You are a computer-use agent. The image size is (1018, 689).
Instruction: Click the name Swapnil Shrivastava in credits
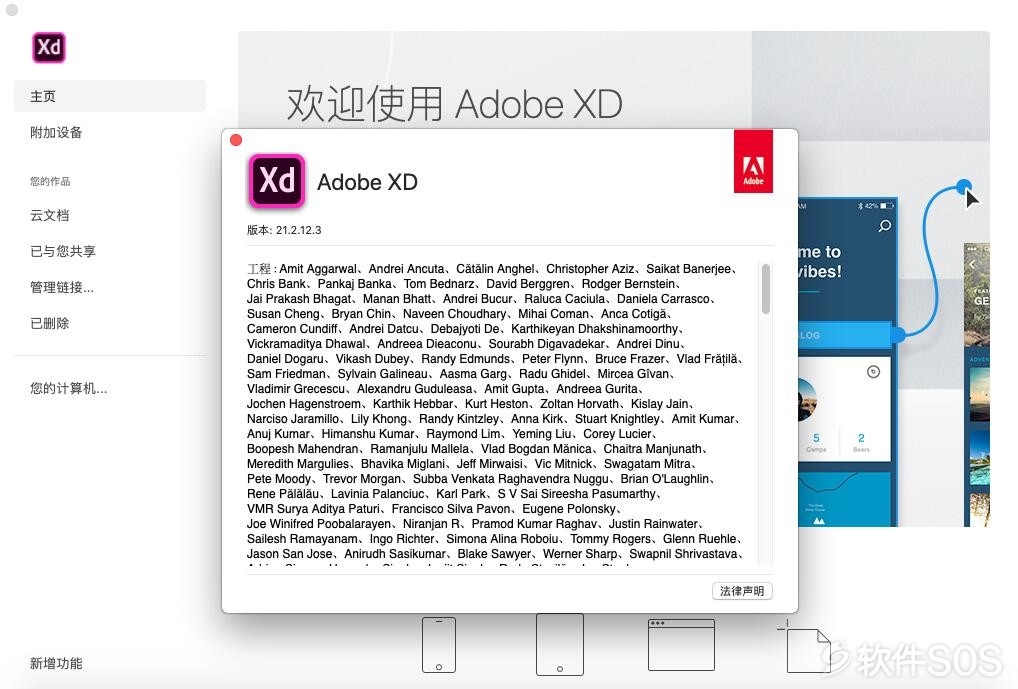coord(683,554)
